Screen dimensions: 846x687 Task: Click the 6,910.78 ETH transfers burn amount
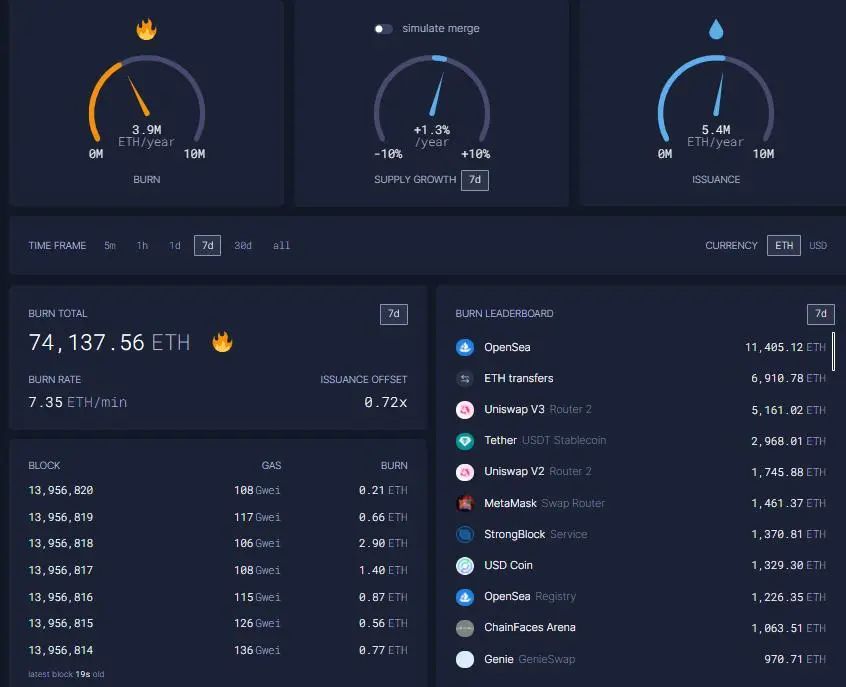(788, 378)
